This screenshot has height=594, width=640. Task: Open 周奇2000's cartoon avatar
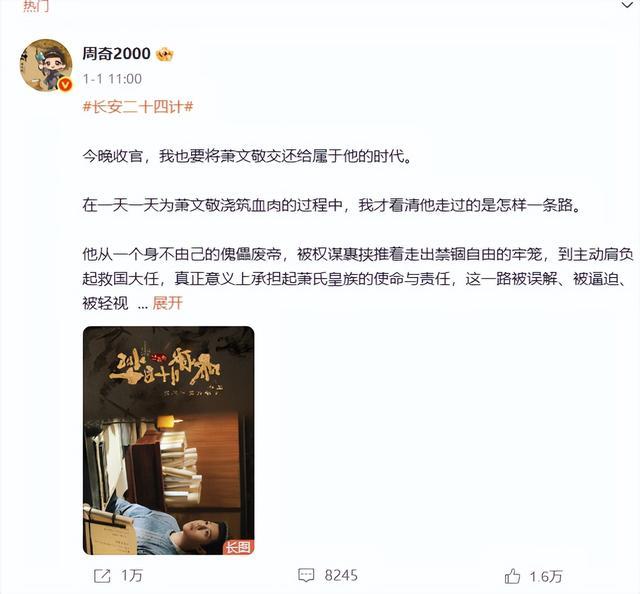[46, 65]
